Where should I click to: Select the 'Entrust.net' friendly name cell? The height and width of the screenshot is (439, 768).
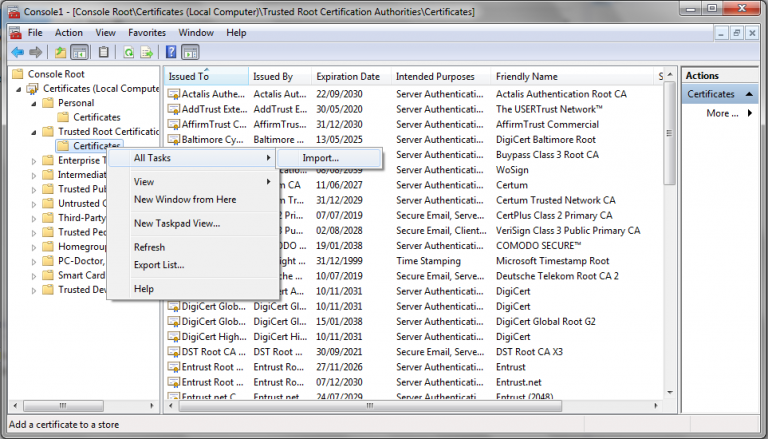click(x=519, y=382)
